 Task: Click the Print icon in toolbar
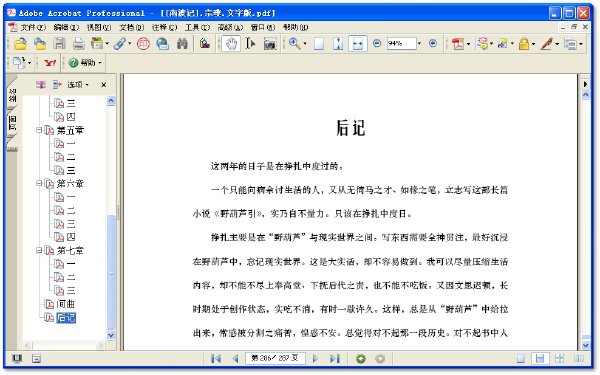pyautogui.click(x=79, y=44)
